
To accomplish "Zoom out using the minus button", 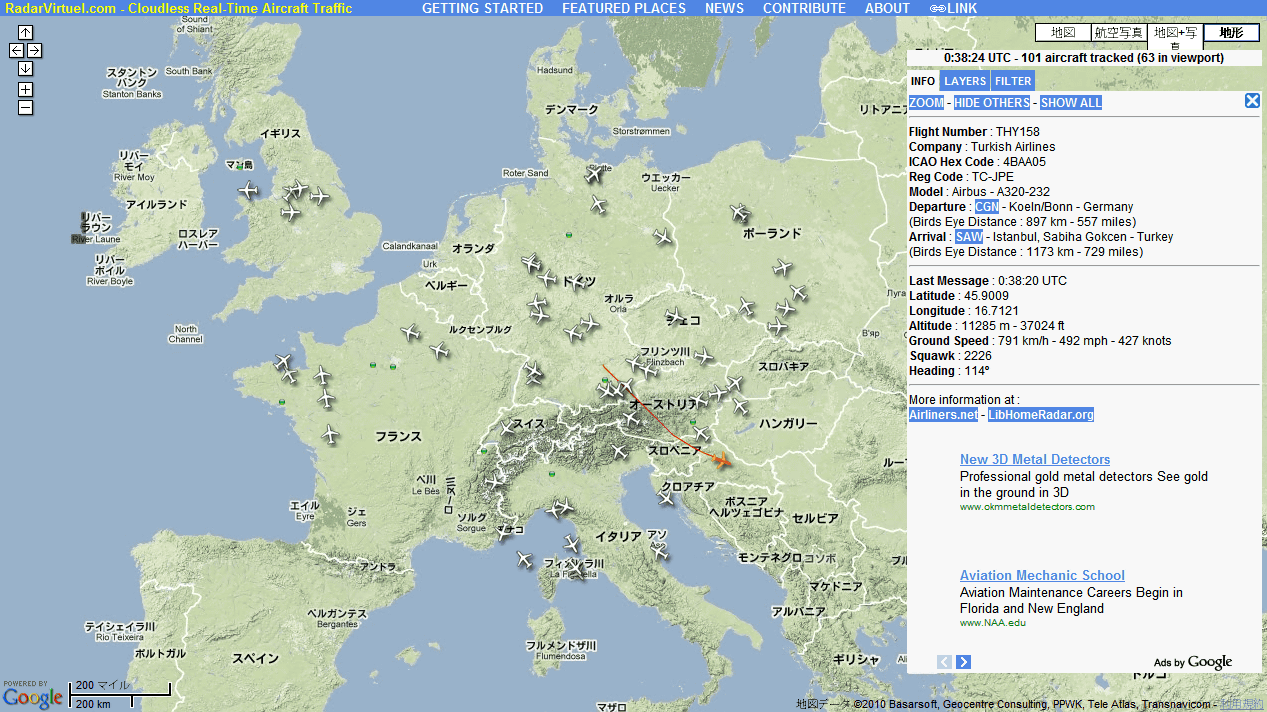I will [25, 107].
